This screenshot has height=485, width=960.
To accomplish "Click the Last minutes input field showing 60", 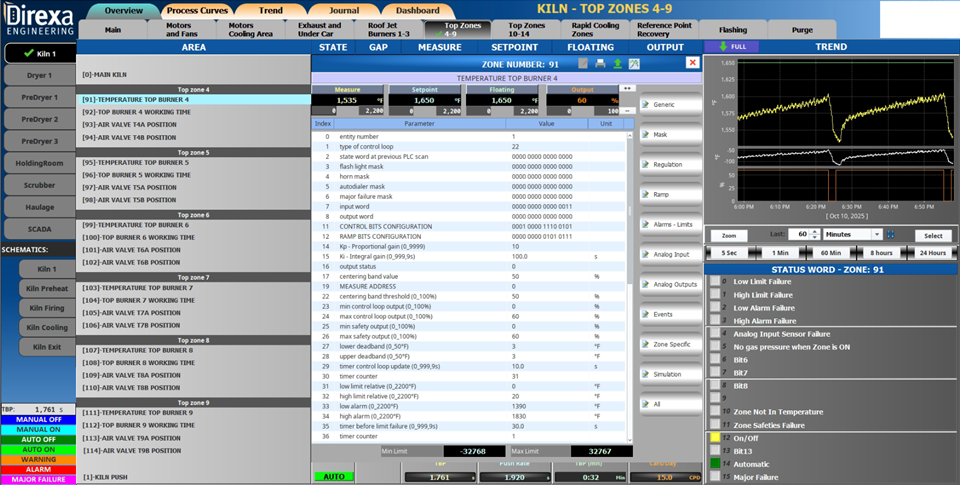I will click(798, 235).
